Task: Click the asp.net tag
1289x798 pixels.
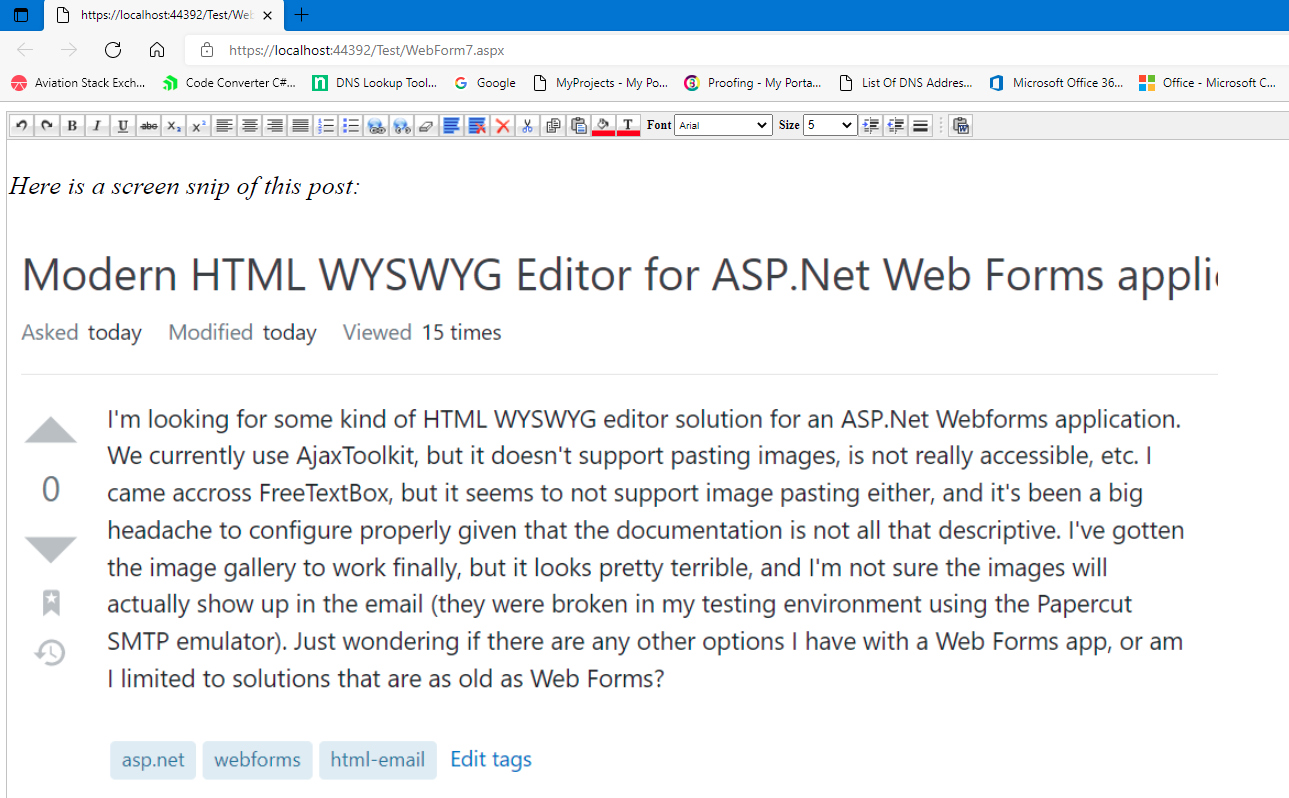Action: pyautogui.click(x=153, y=760)
